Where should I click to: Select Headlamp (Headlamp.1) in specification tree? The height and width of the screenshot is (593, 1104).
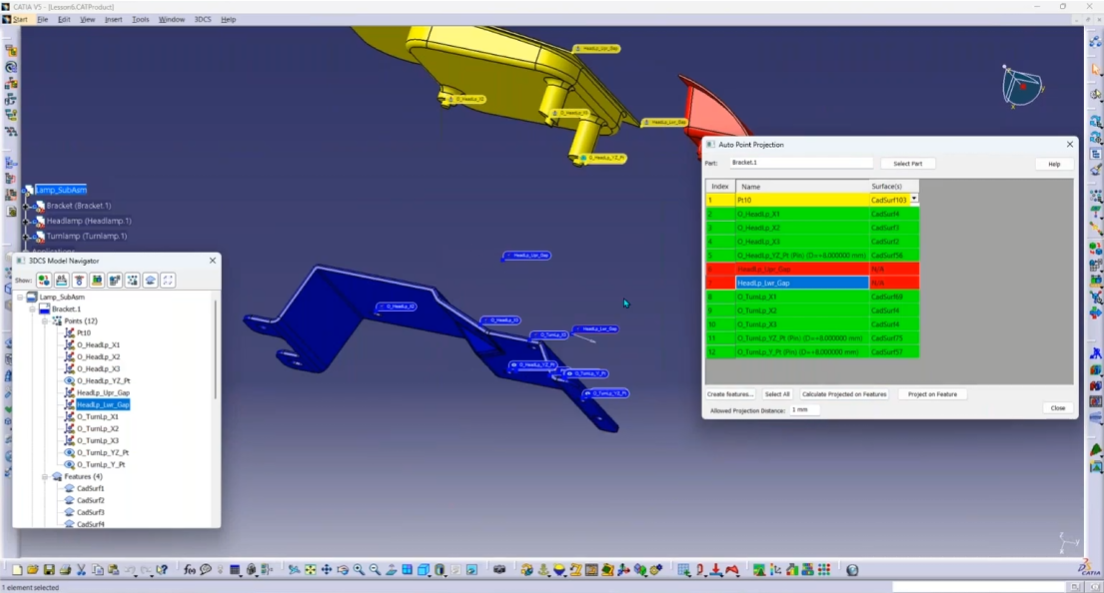click(88, 220)
